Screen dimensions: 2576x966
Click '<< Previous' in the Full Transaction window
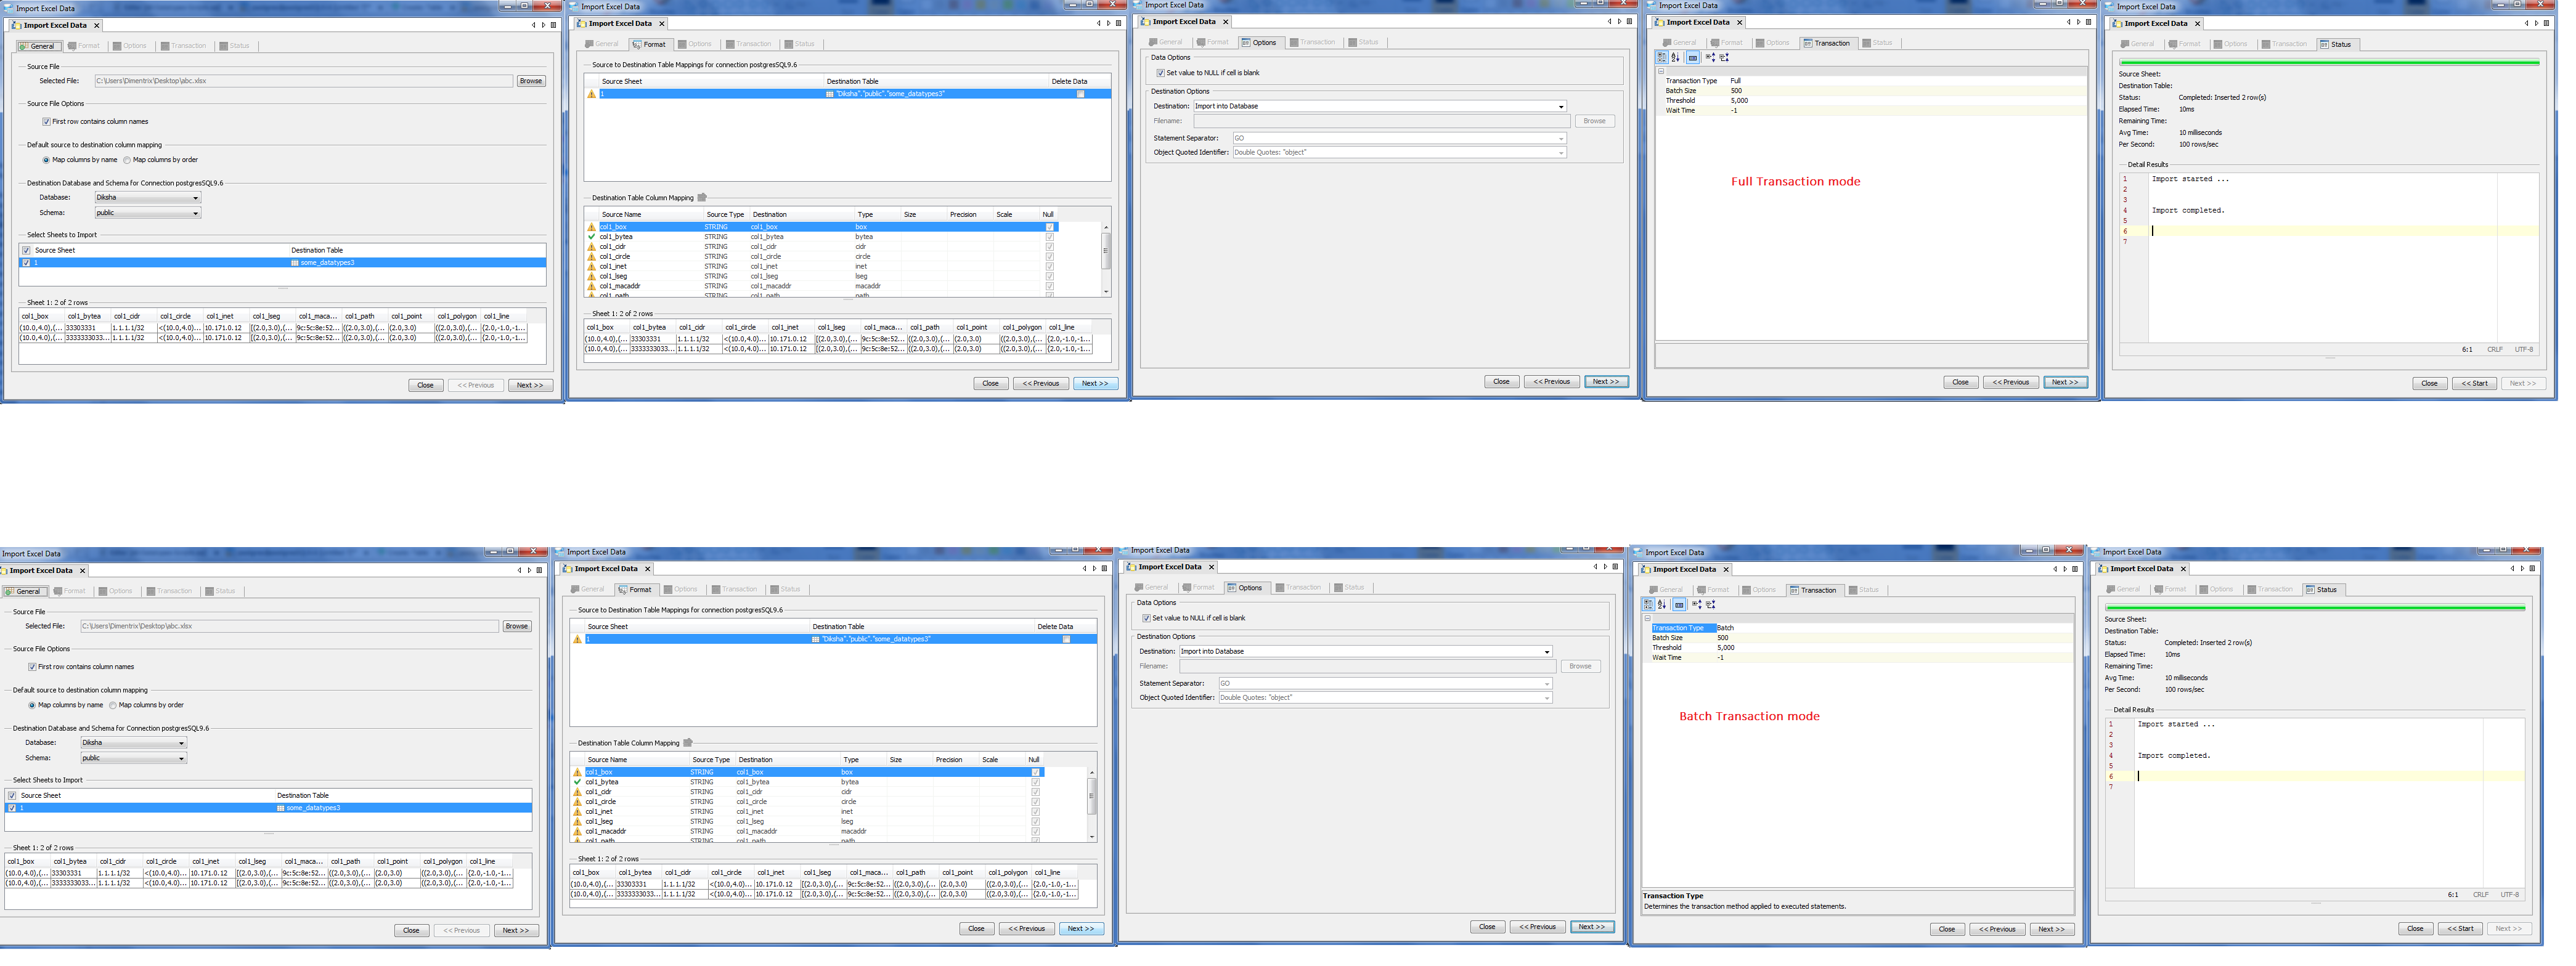(2010, 382)
